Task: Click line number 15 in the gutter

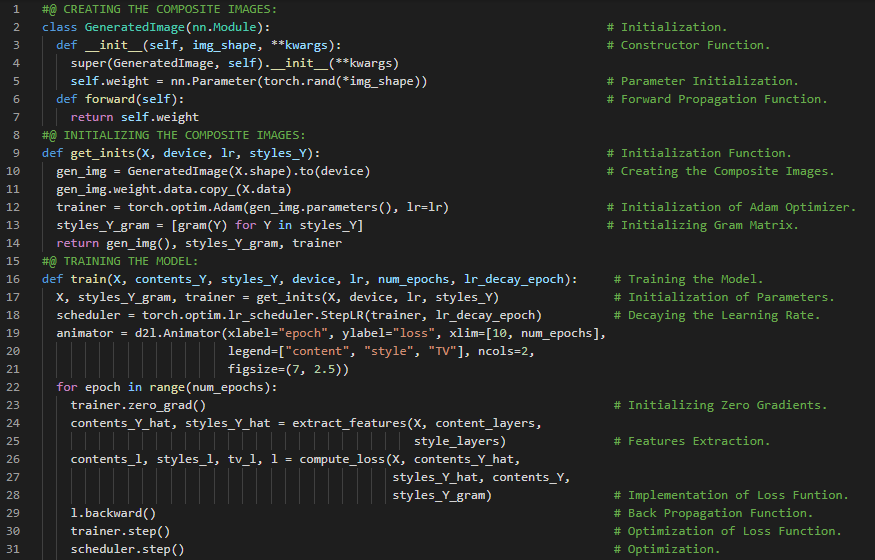Action: point(16,261)
